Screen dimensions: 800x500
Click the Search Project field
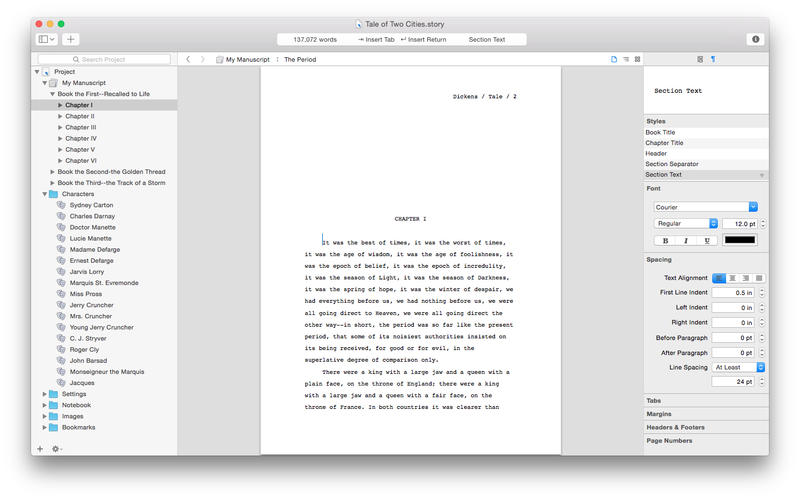105,60
